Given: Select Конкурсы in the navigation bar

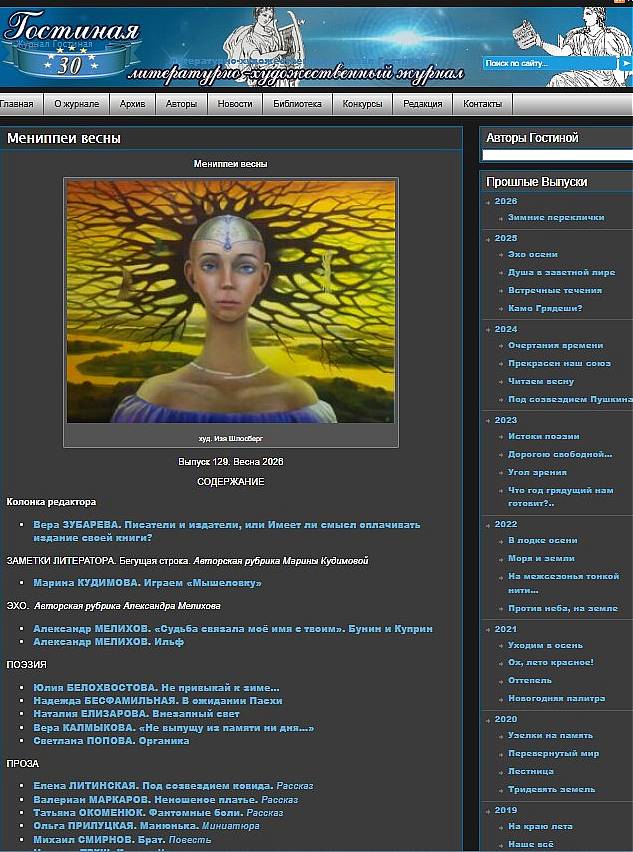Looking at the screenshot, I should click(362, 104).
